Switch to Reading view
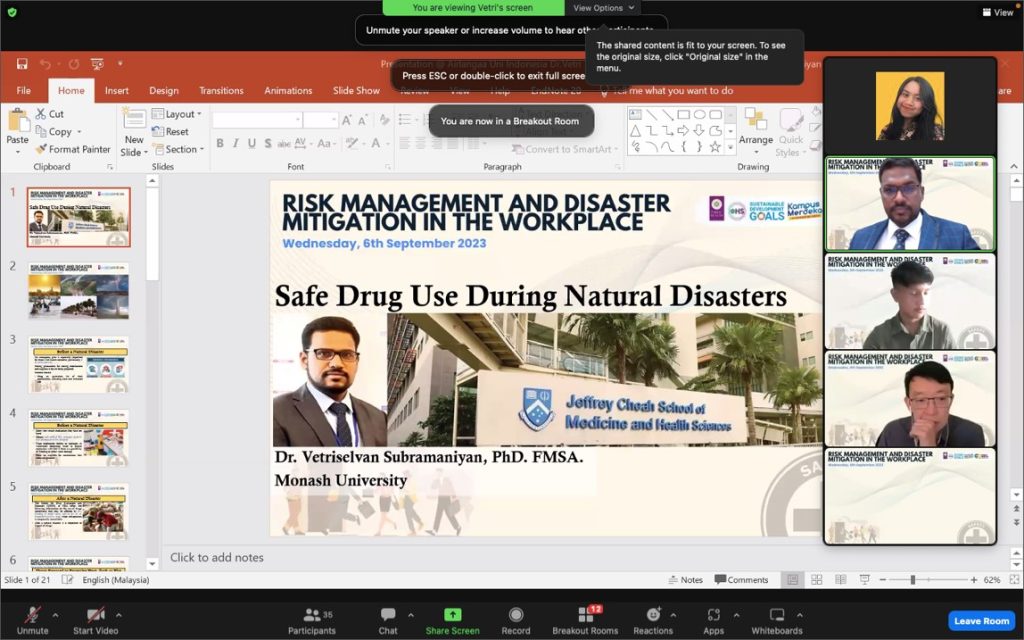The width and height of the screenshot is (1024, 640). coord(840,579)
